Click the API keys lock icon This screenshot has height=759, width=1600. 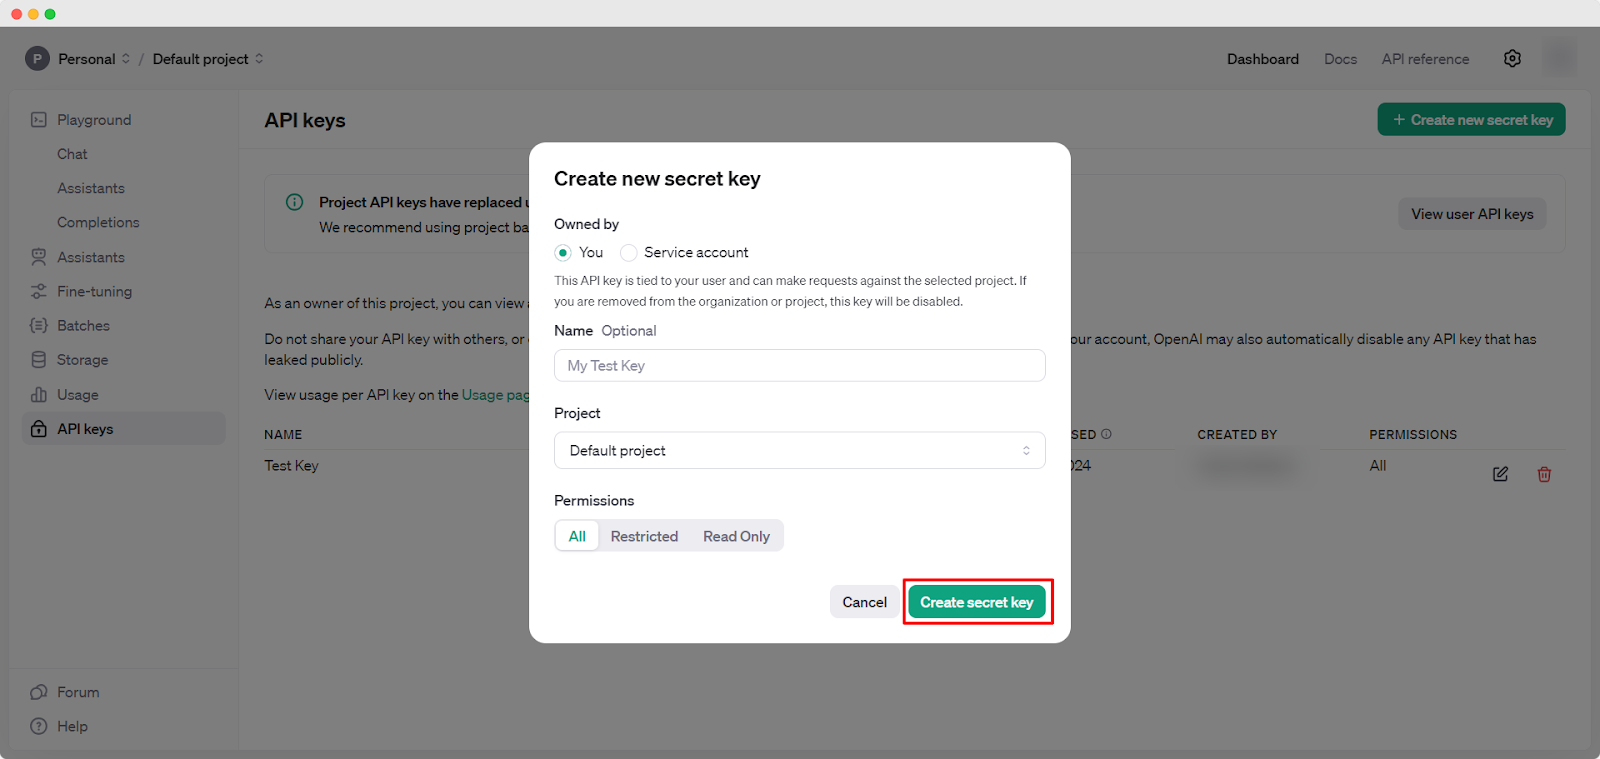[39, 429]
